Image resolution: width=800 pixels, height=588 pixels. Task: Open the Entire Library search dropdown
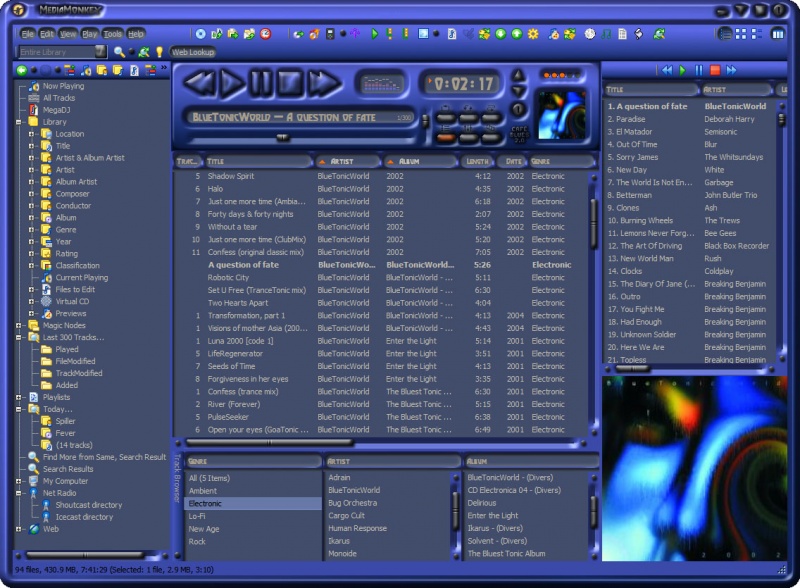(x=101, y=51)
